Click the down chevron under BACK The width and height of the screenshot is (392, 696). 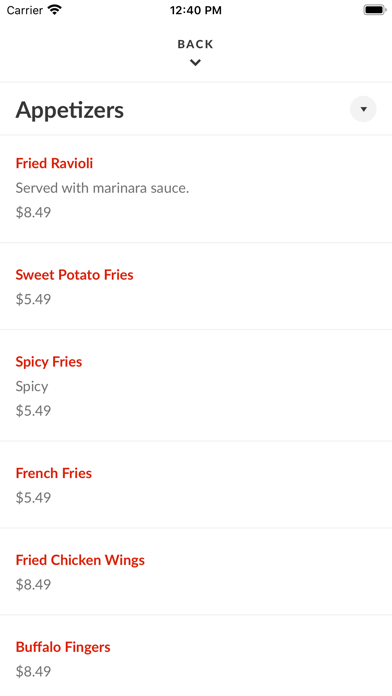tap(195, 63)
